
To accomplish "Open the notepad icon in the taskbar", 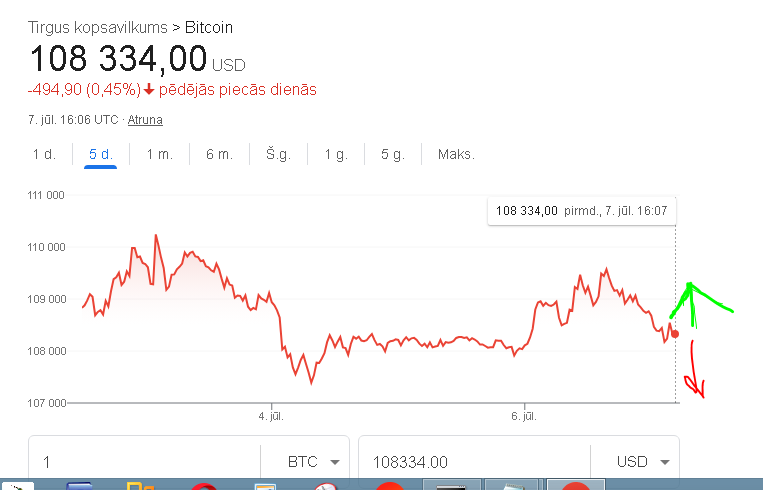I will click(511, 485).
